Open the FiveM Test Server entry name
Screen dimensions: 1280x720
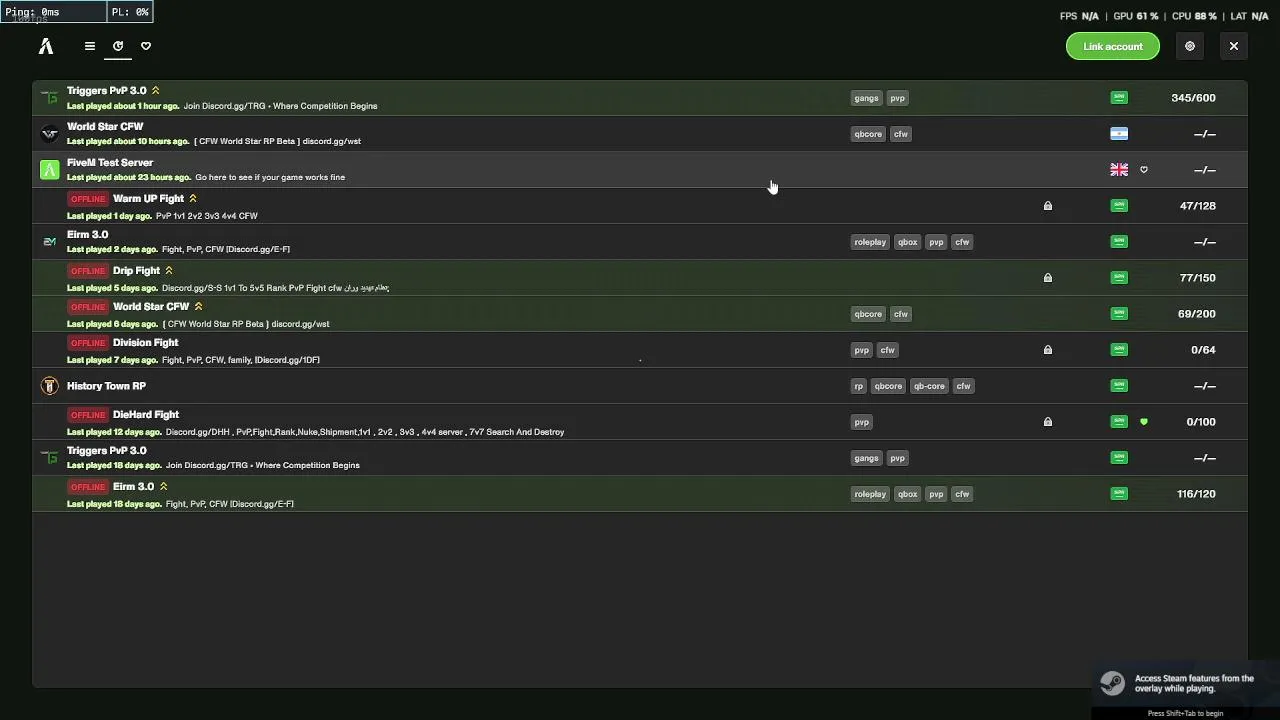110,163
